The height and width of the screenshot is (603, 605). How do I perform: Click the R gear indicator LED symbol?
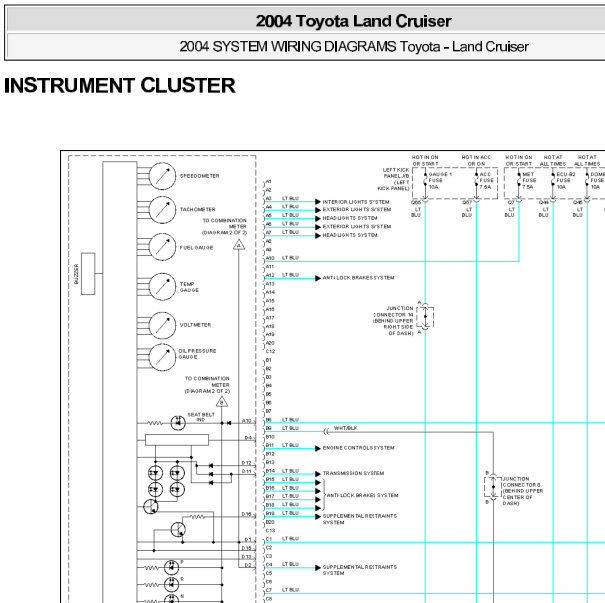pos(171,585)
